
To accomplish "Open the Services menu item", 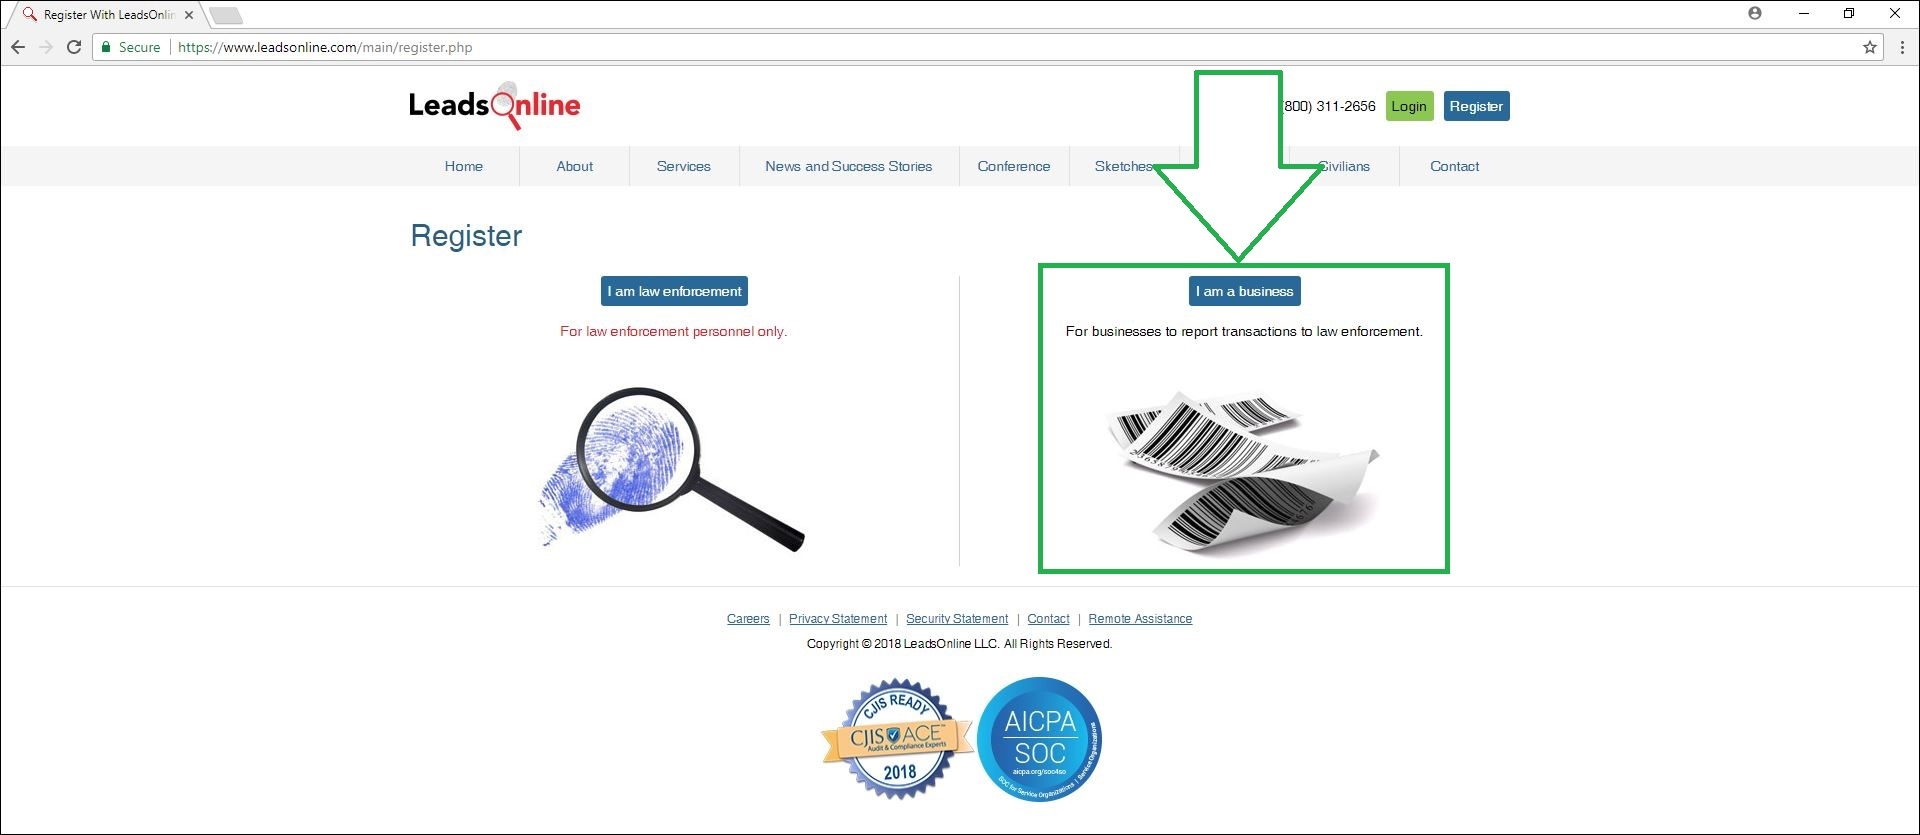I will click(684, 166).
